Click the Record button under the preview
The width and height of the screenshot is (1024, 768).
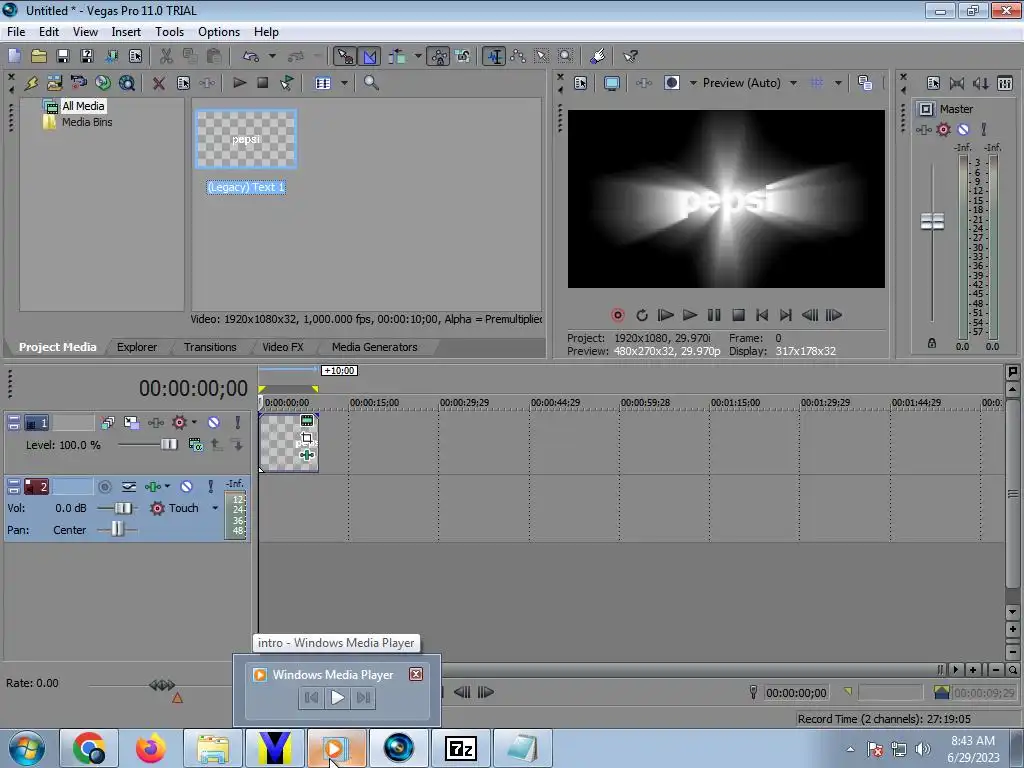[x=617, y=315]
